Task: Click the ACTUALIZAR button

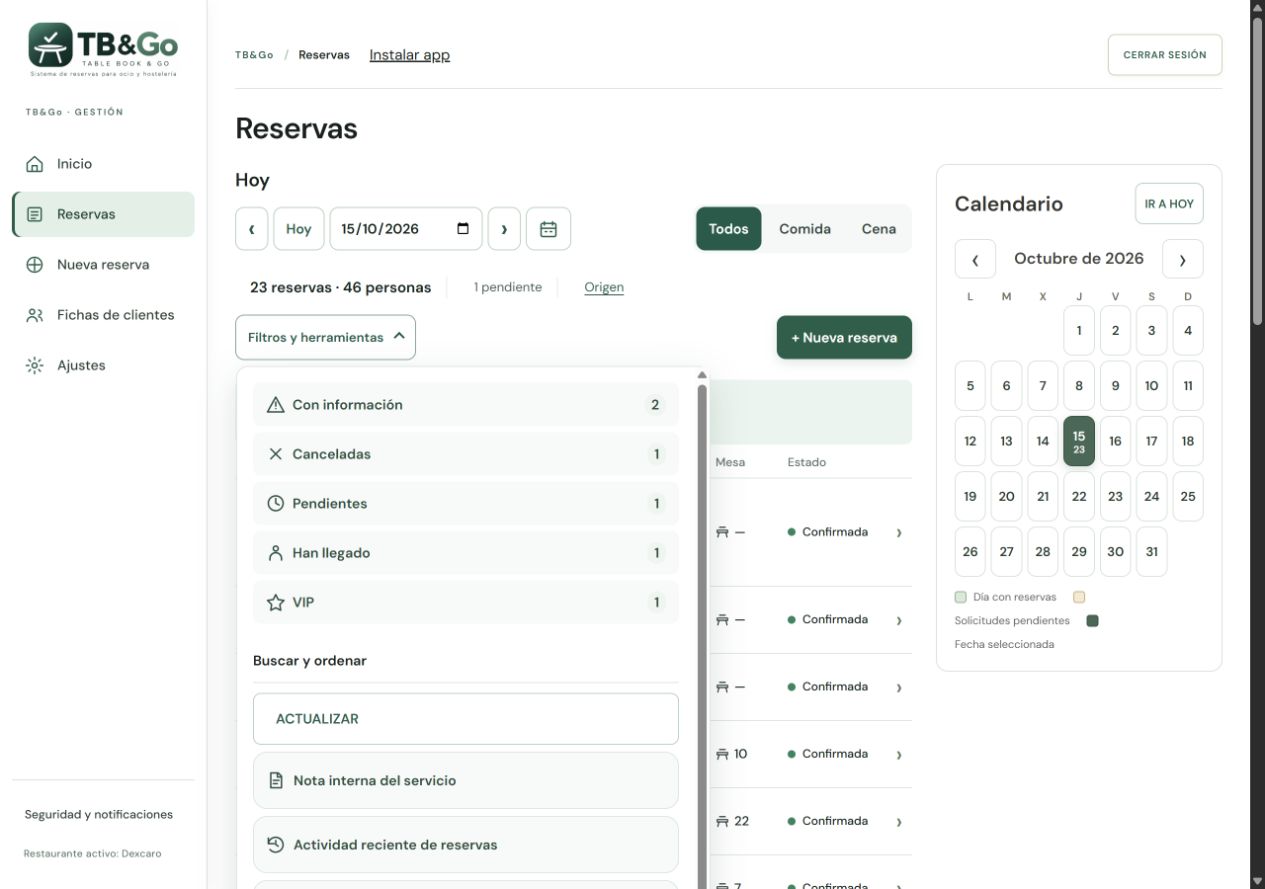Action: pos(466,719)
